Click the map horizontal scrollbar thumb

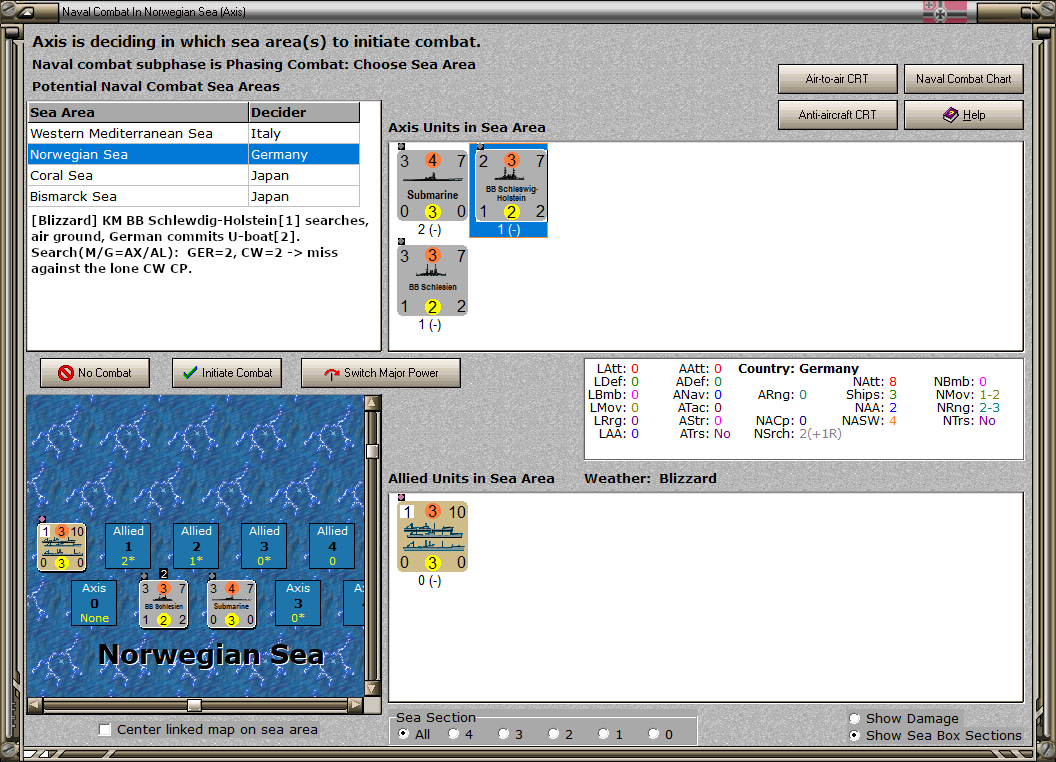(x=194, y=705)
